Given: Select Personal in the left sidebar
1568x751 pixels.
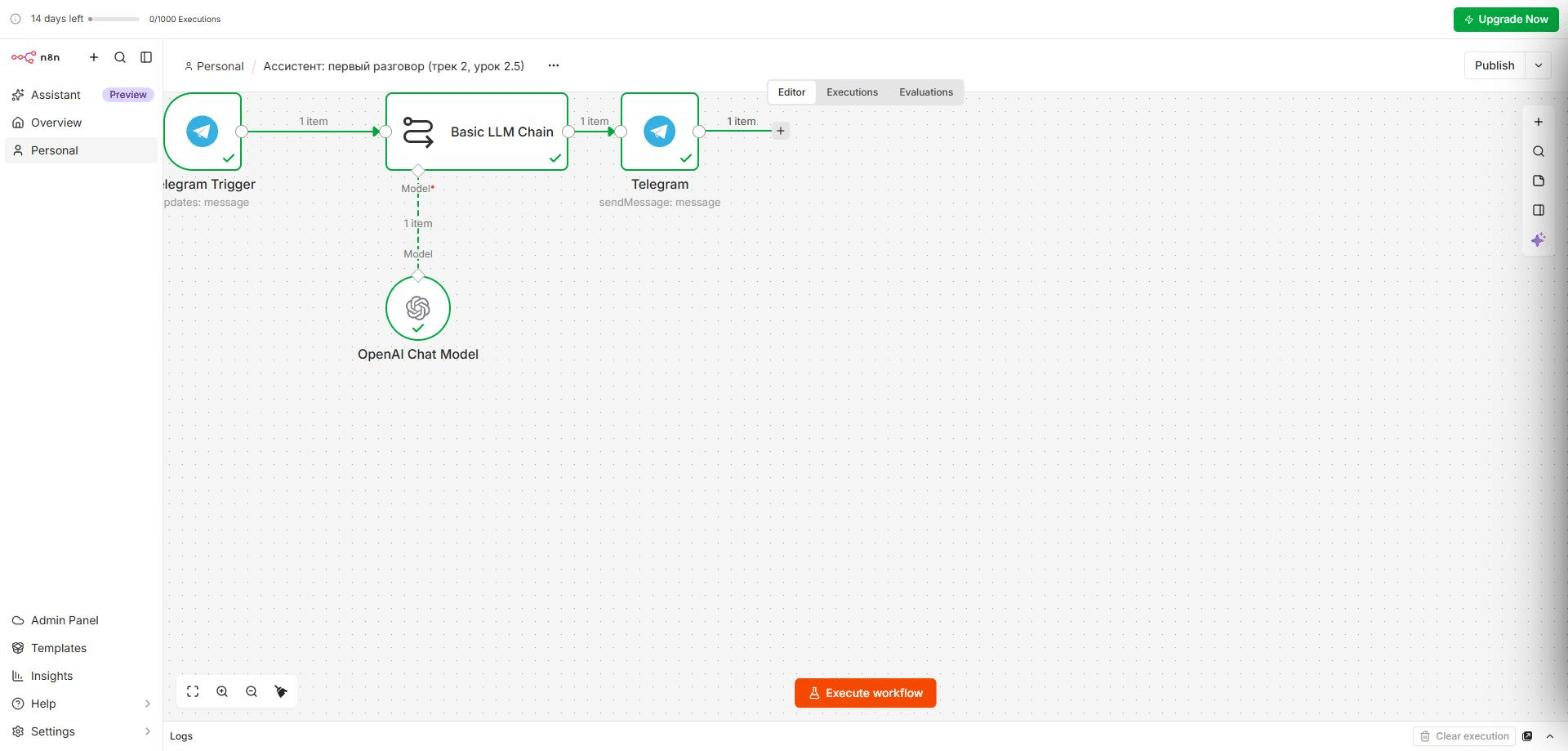Looking at the screenshot, I should tap(81, 151).
